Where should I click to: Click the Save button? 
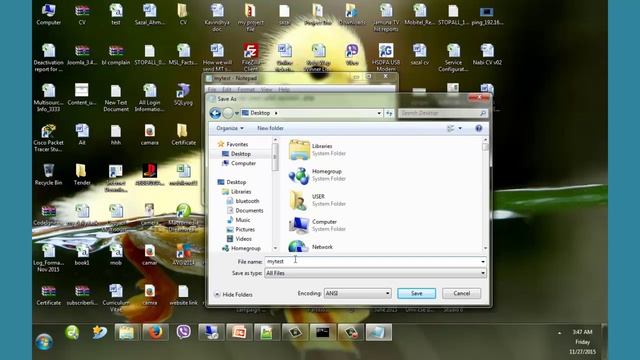(x=416, y=293)
